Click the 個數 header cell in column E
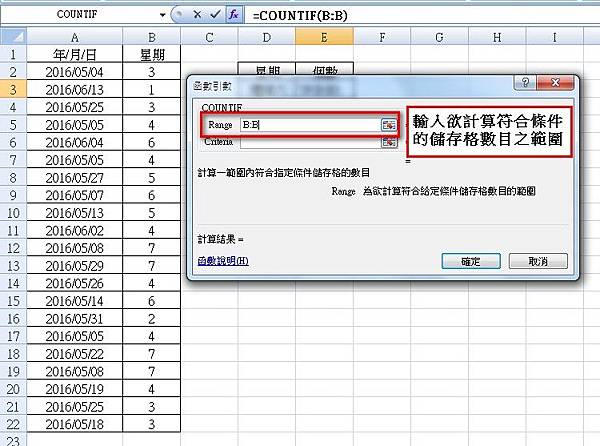The image size is (600, 446). 324,69
